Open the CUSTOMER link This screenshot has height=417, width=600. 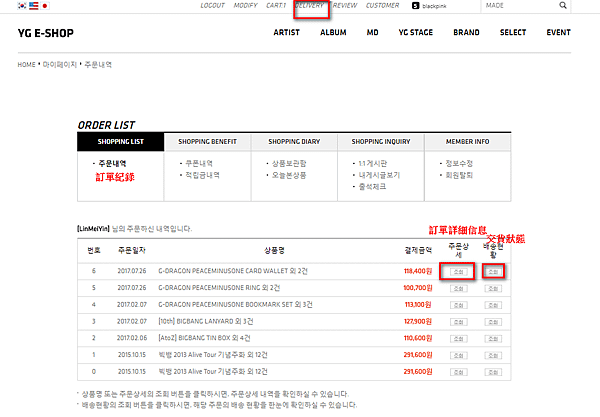click(x=382, y=5)
